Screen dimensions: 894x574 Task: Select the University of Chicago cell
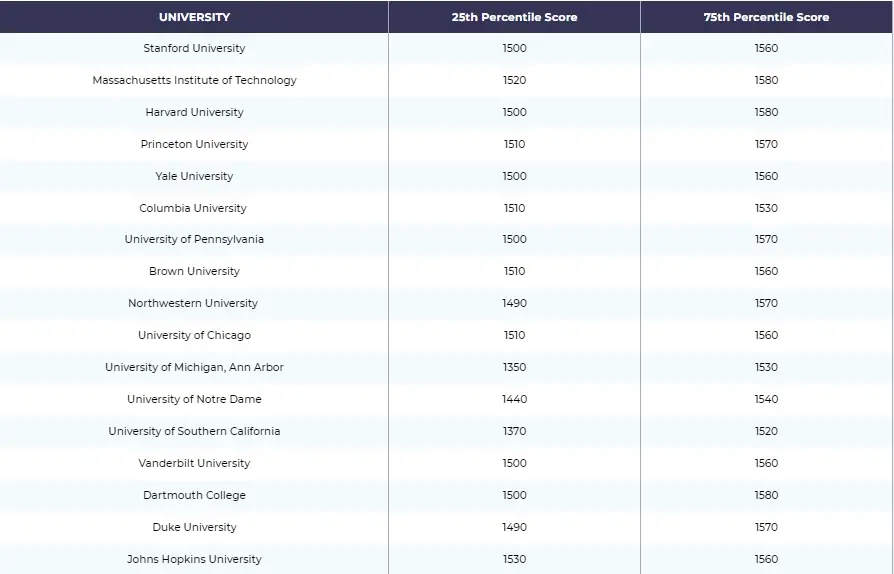pos(194,335)
